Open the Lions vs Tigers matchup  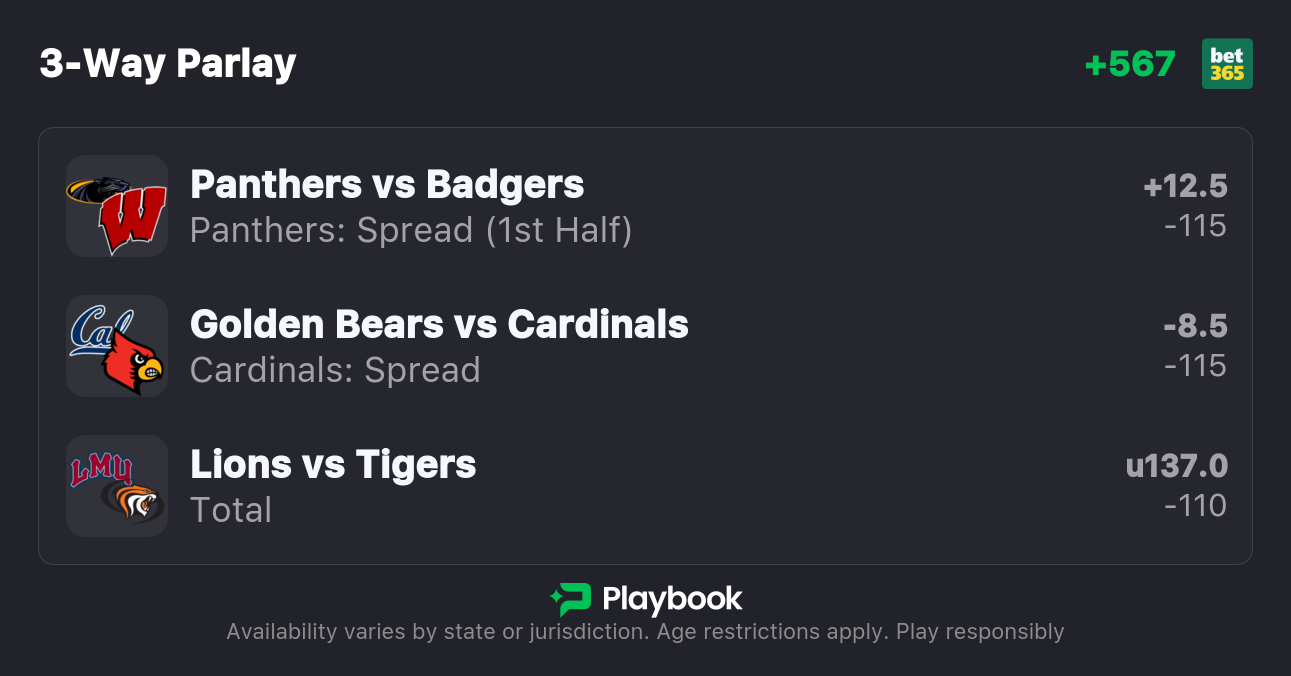coord(333,465)
